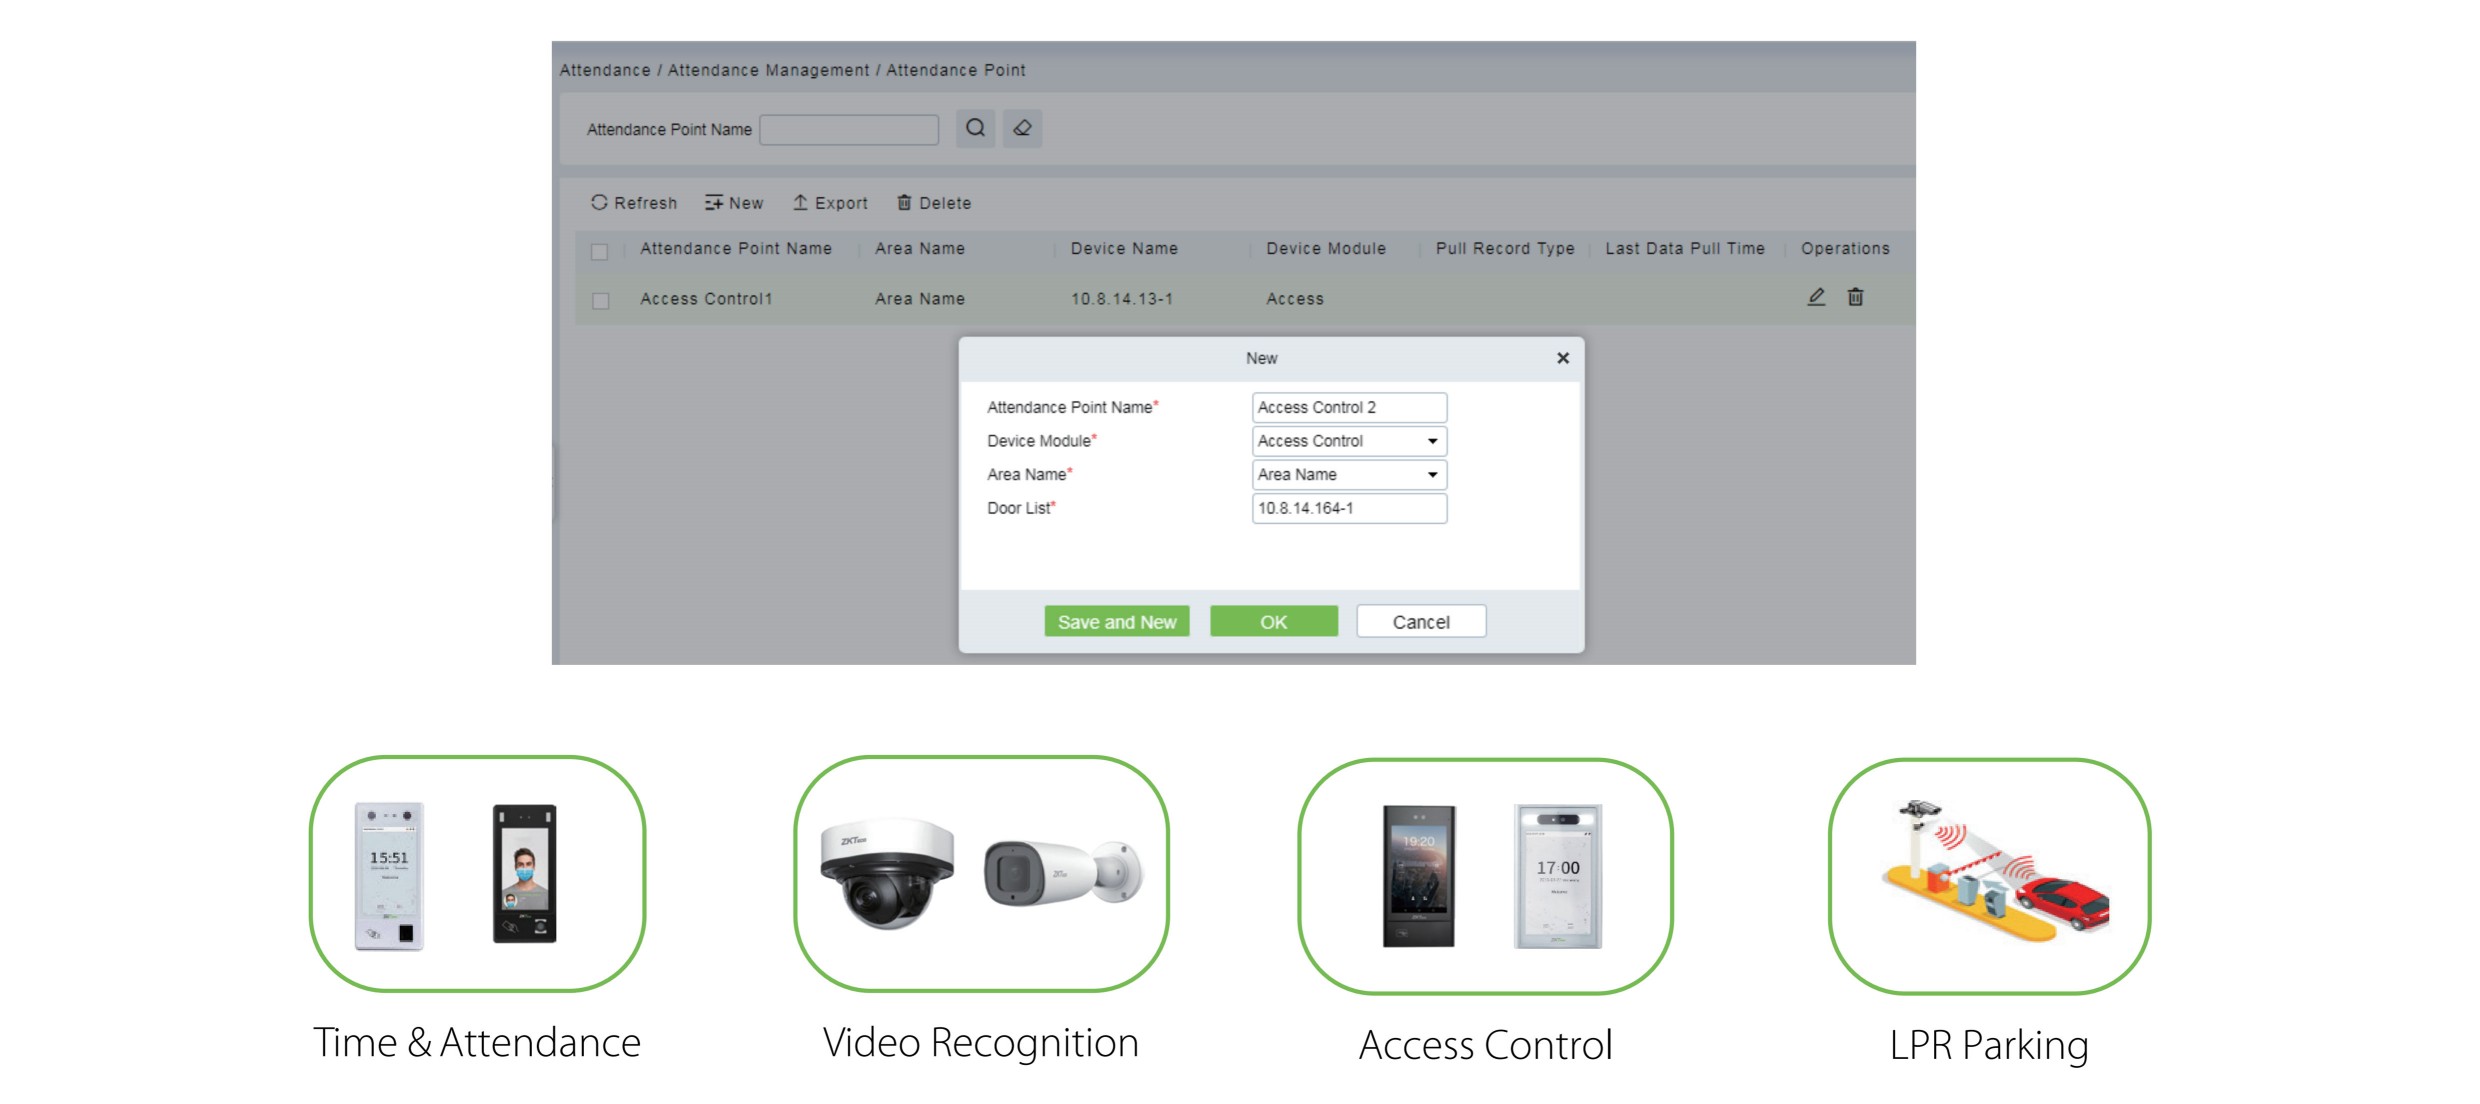Close the New dialog with X
The image size is (2480, 1104).
[1563, 358]
